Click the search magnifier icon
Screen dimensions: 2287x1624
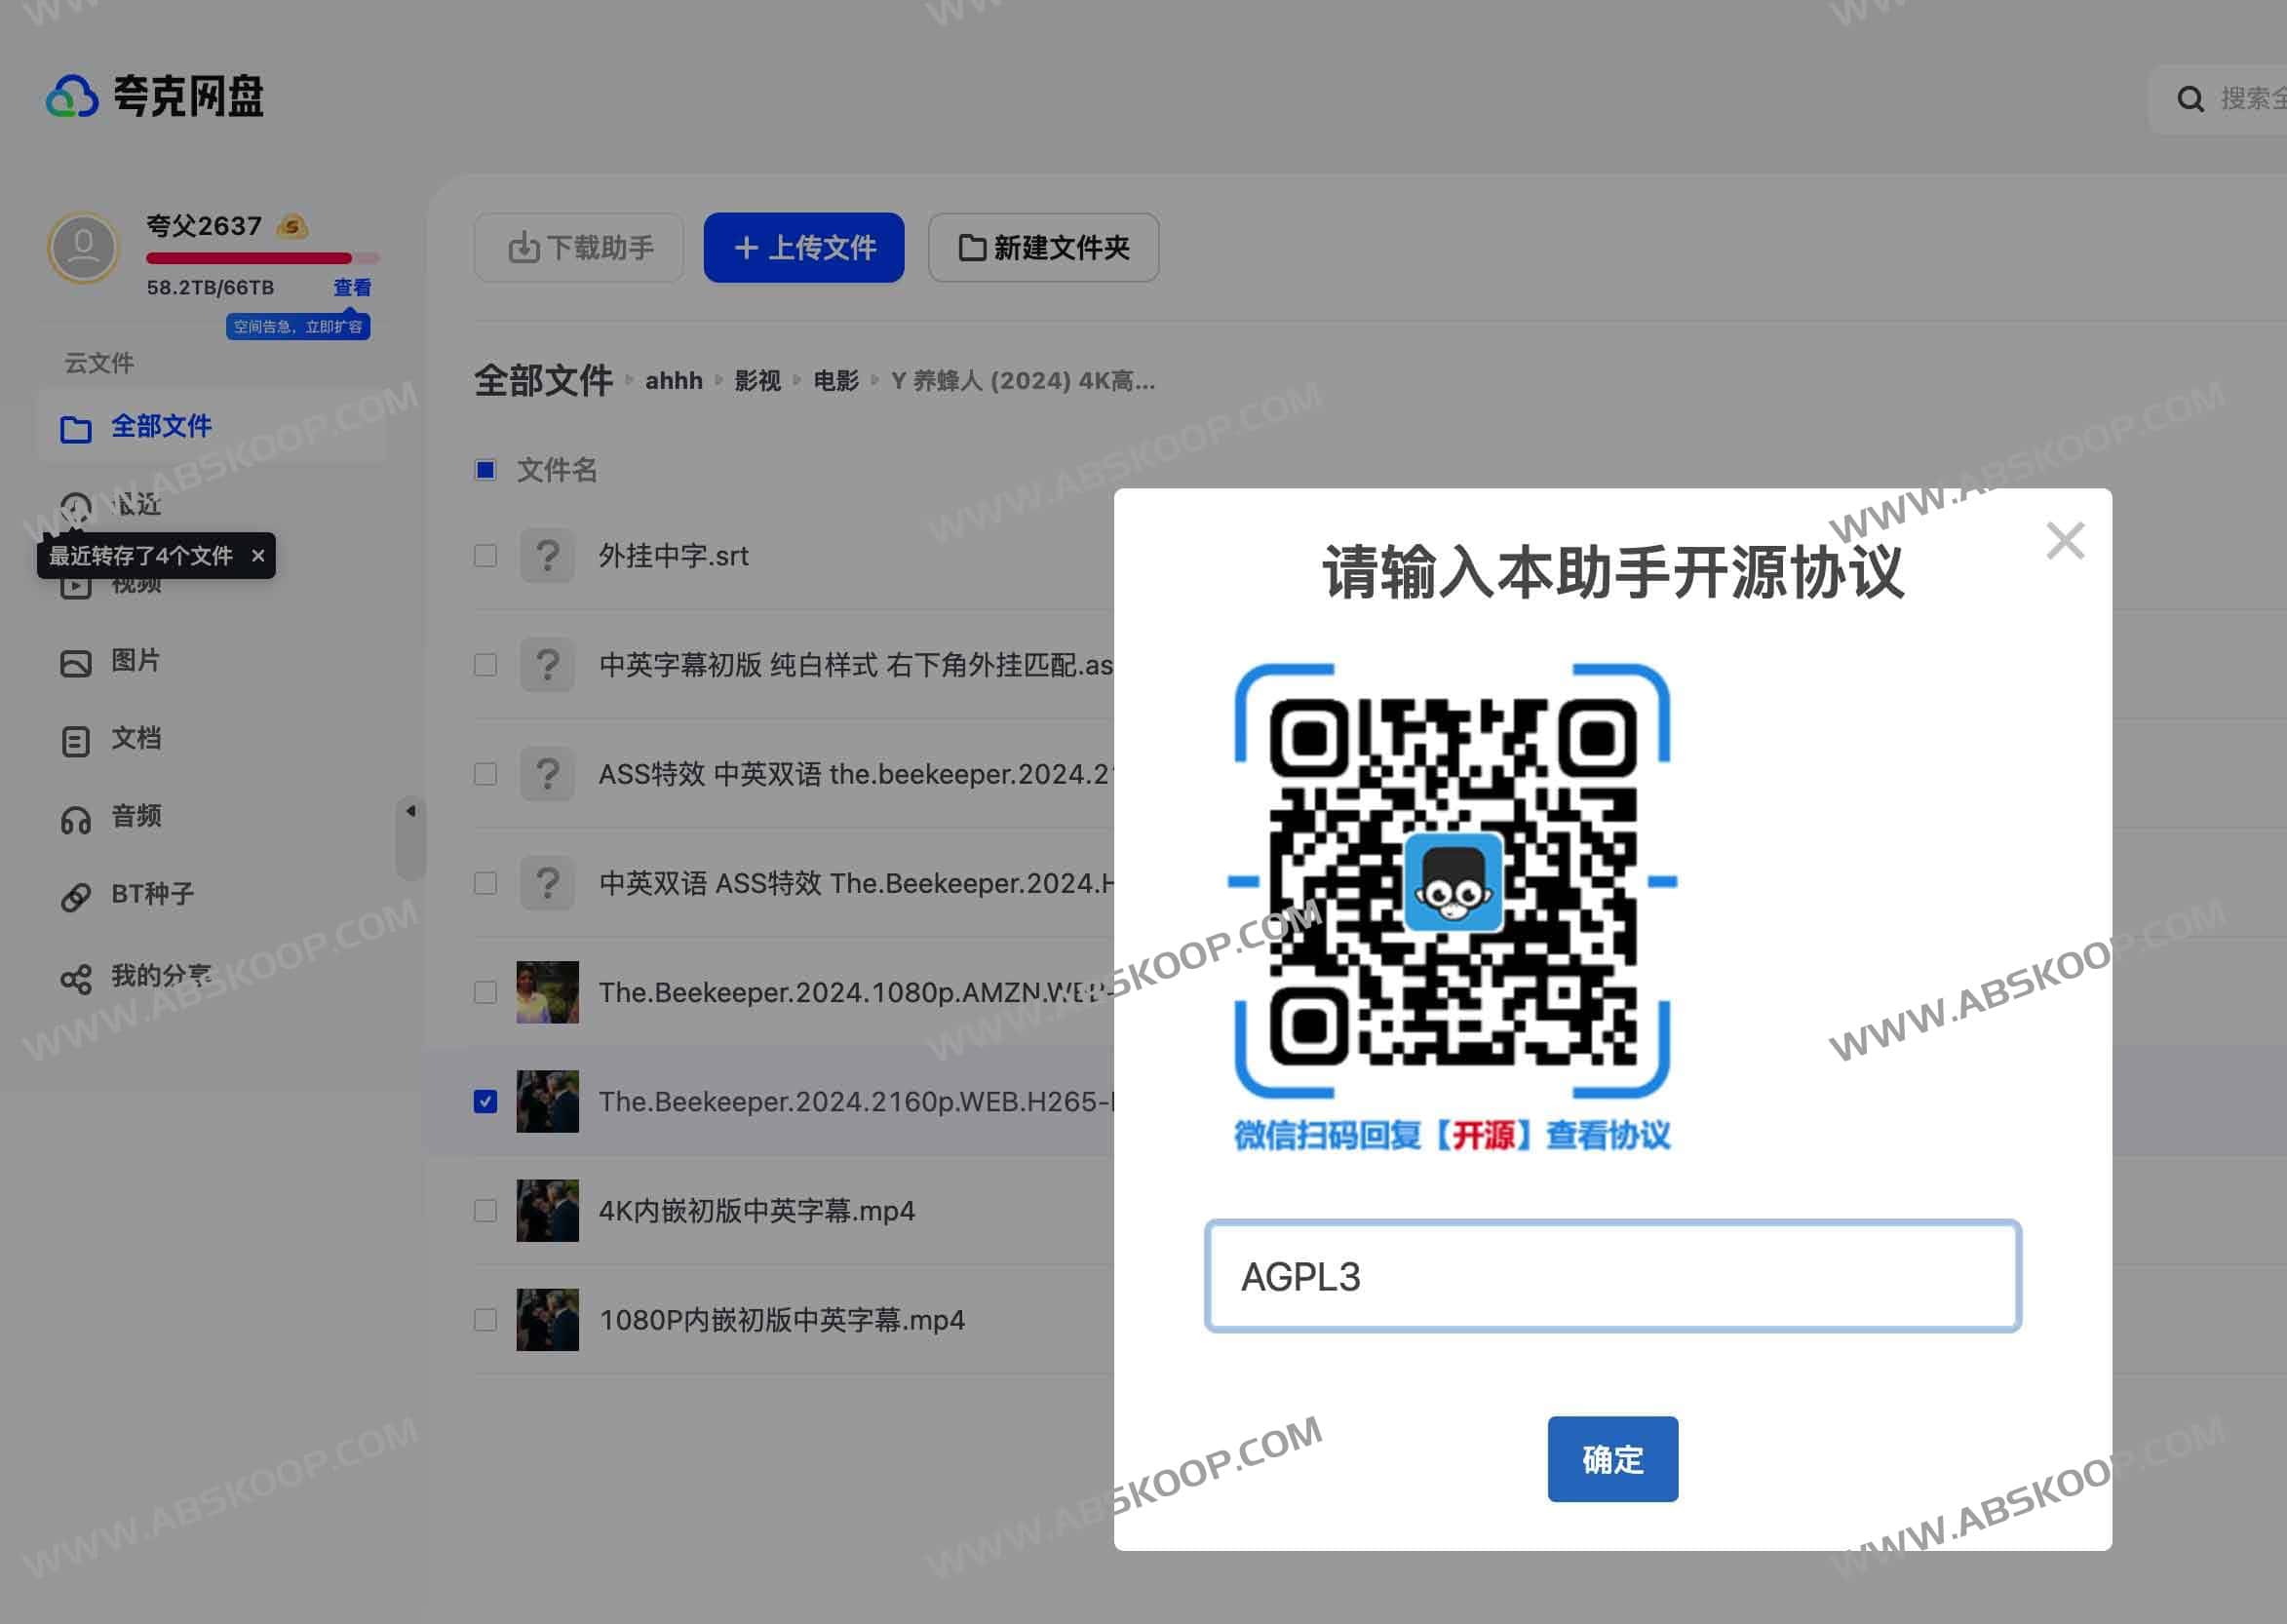(x=2190, y=98)
